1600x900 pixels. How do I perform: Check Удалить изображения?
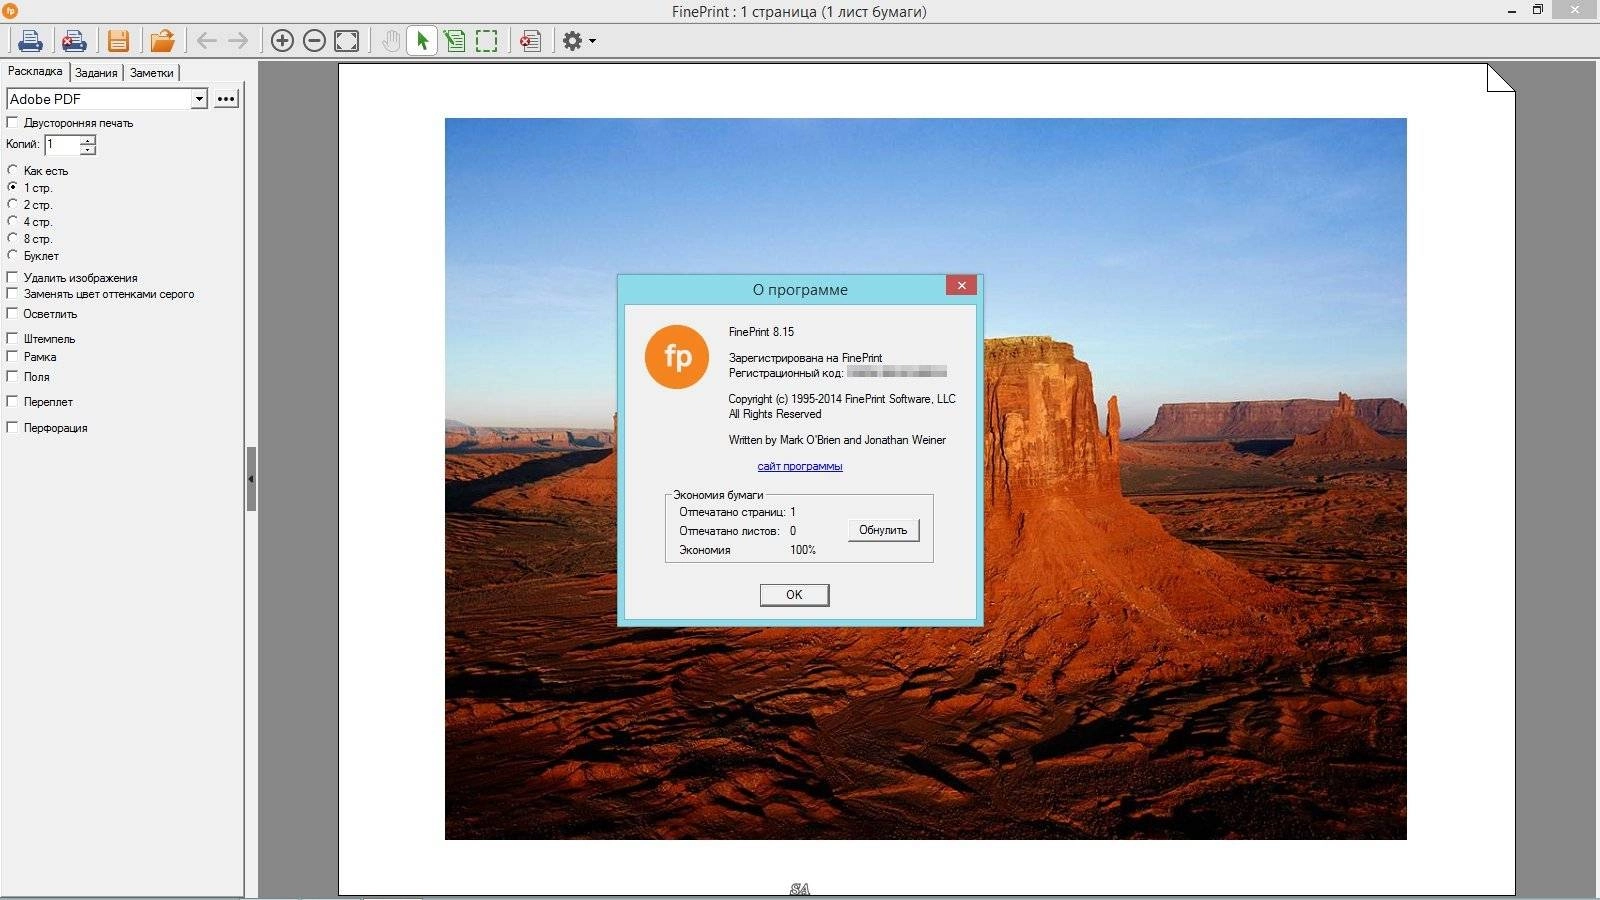click(x=12, y=277)
